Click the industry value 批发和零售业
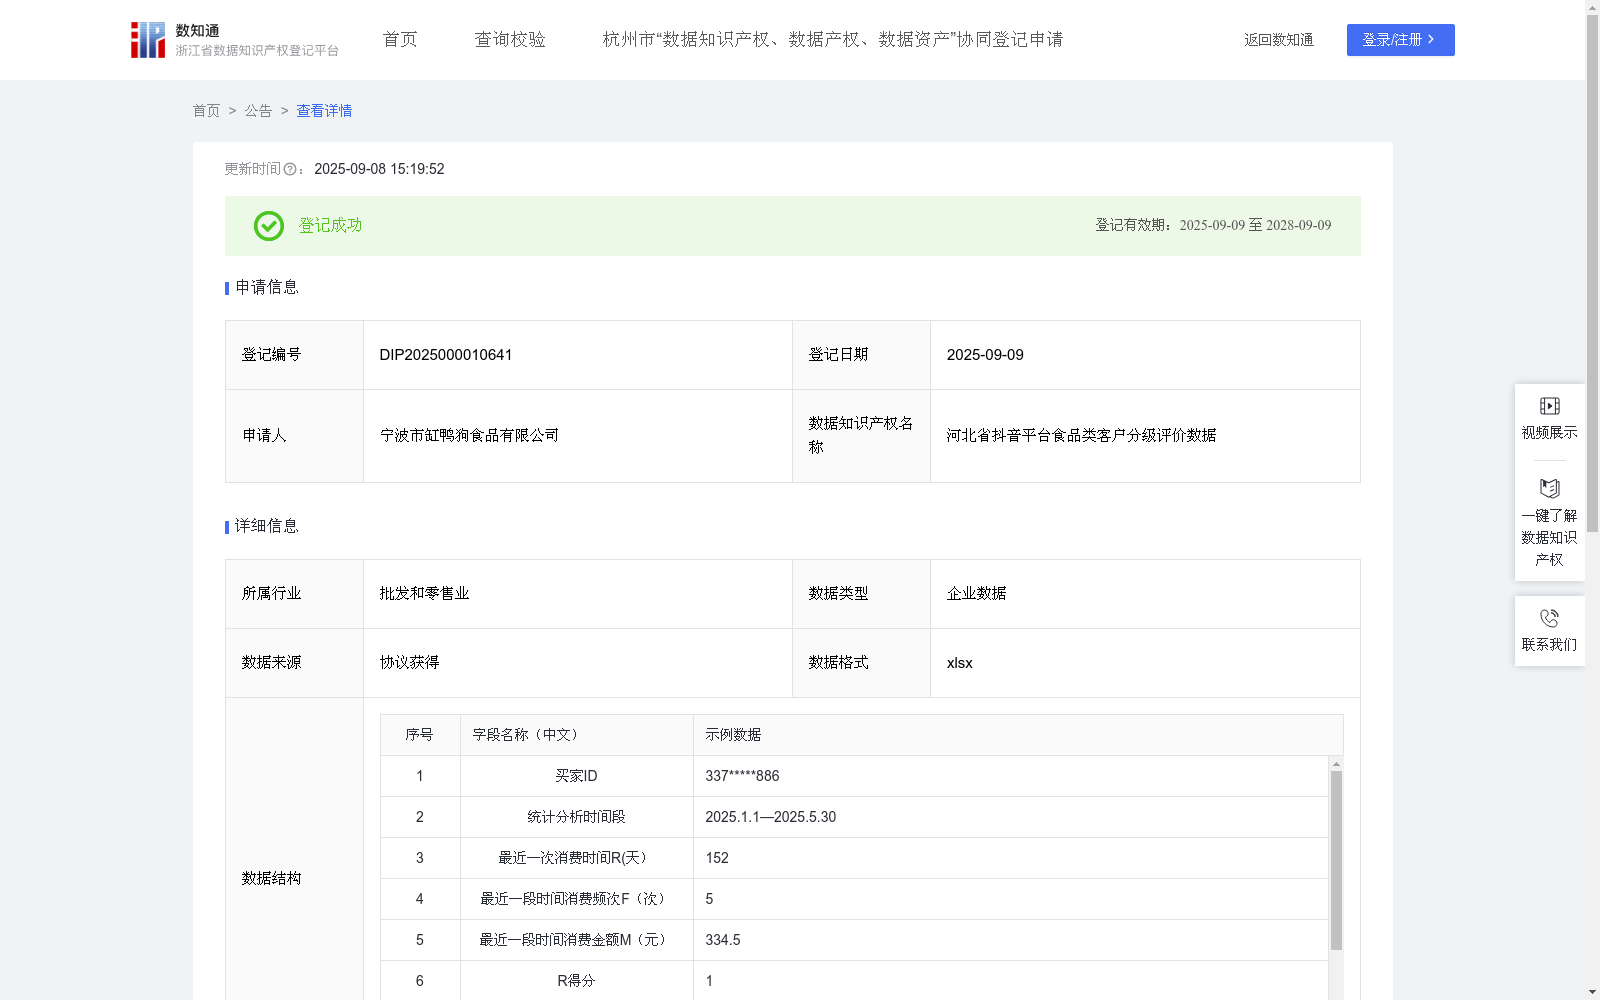Image resolution: width=1600 pixels, height=1000 pixels. pos(424,593)
